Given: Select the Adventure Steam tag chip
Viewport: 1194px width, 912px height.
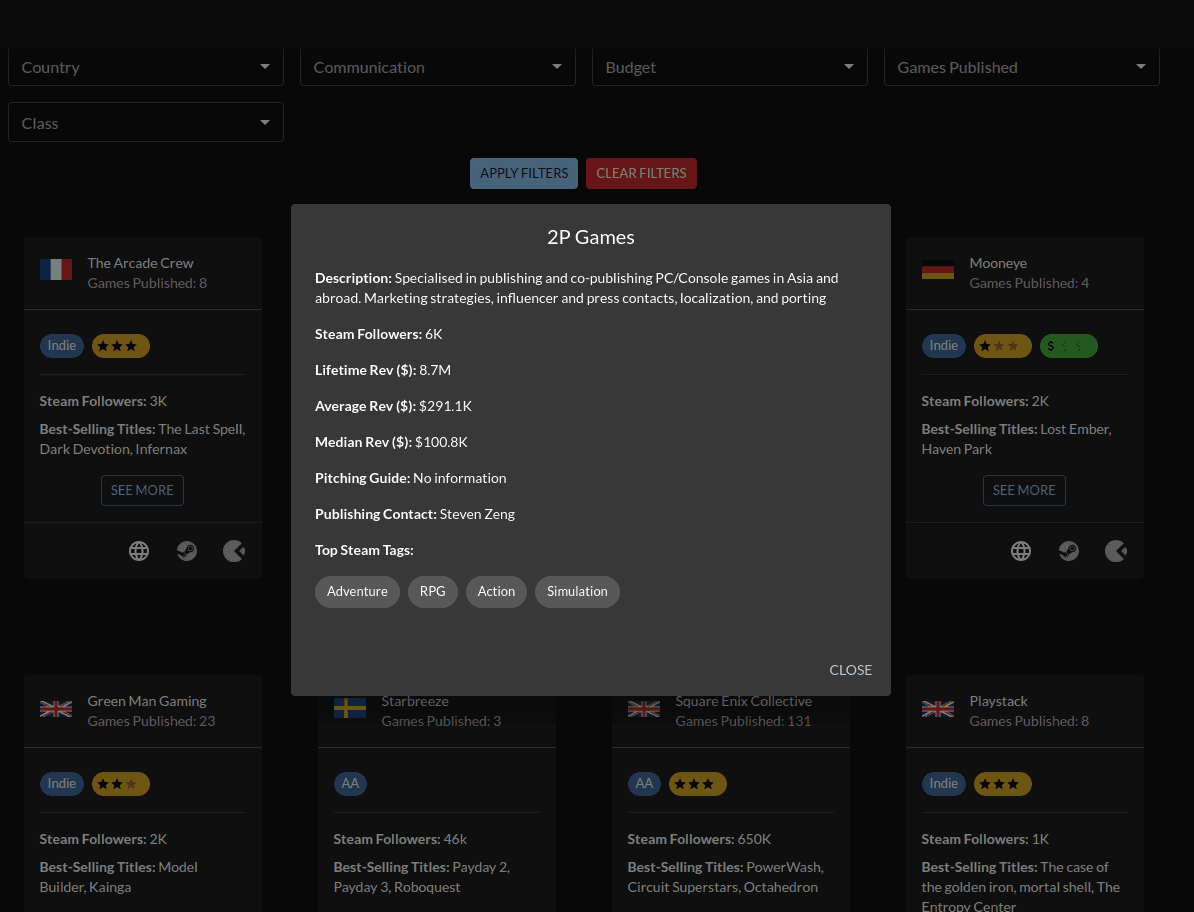Looking at the screenshot, I should click(357, 592).
